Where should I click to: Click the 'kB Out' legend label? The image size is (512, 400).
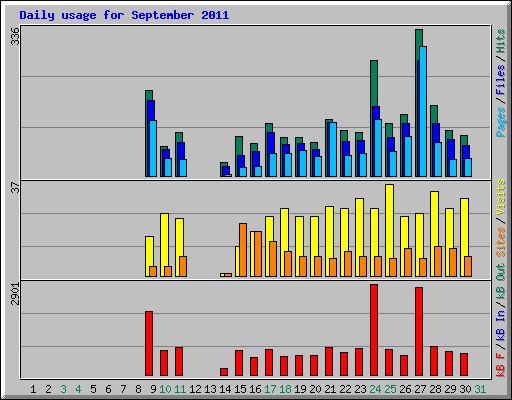click(x=501, y=282)
